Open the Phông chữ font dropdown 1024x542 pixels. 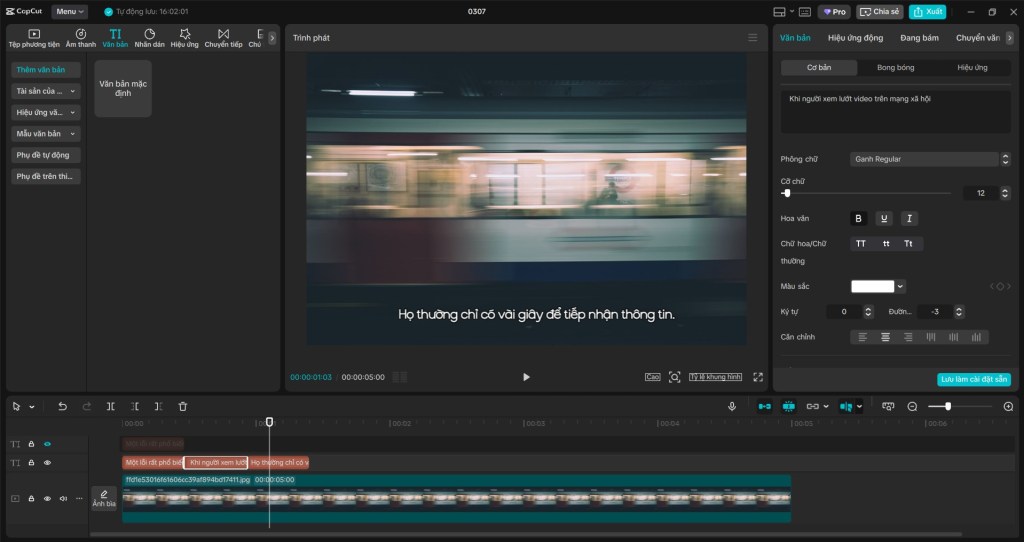click(926, 159)
